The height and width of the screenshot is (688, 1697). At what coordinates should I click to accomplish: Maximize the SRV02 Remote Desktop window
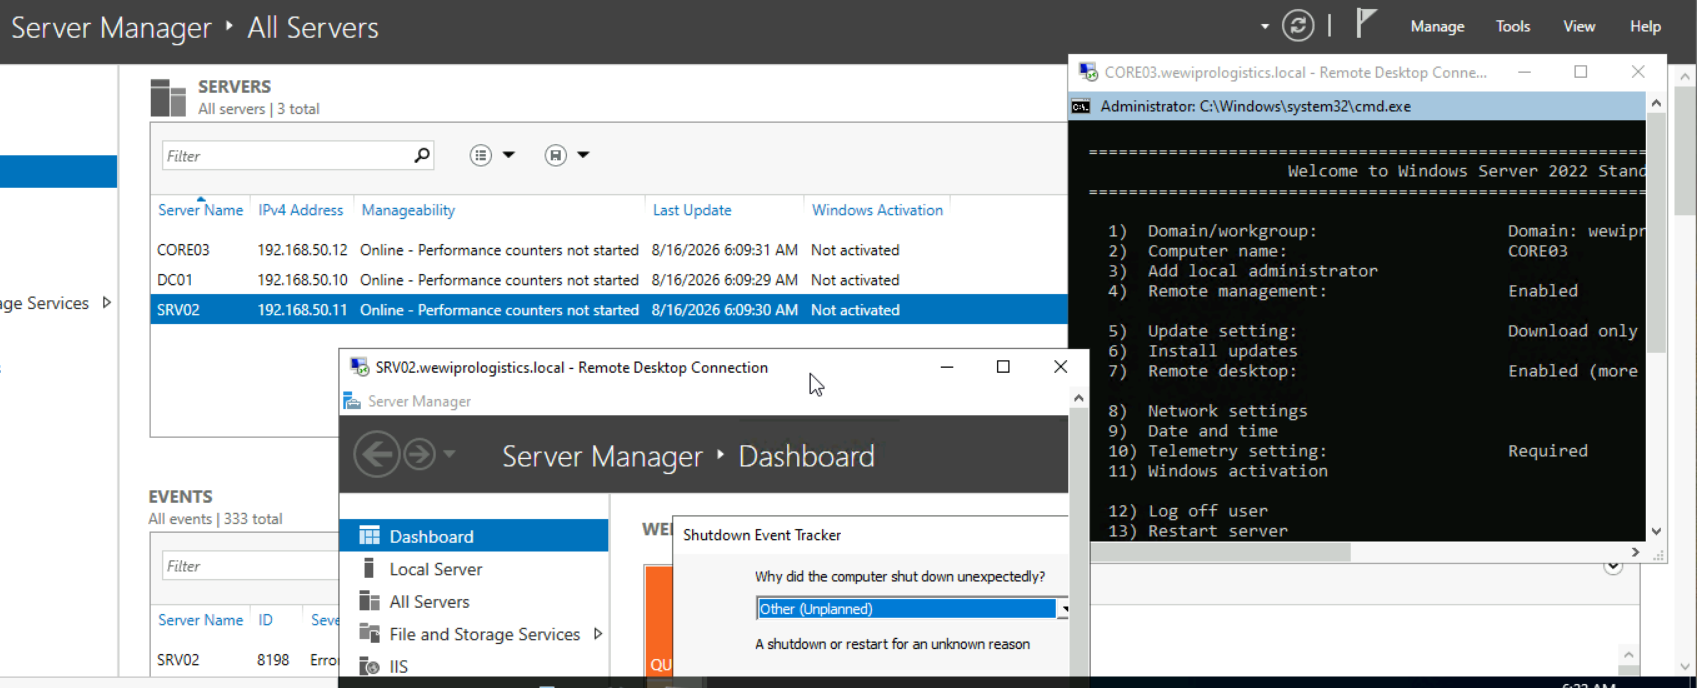coord(1003,367)
